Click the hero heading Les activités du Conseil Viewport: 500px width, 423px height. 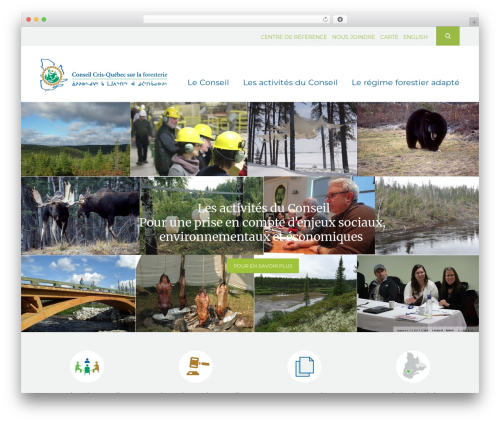pos(263,208)
